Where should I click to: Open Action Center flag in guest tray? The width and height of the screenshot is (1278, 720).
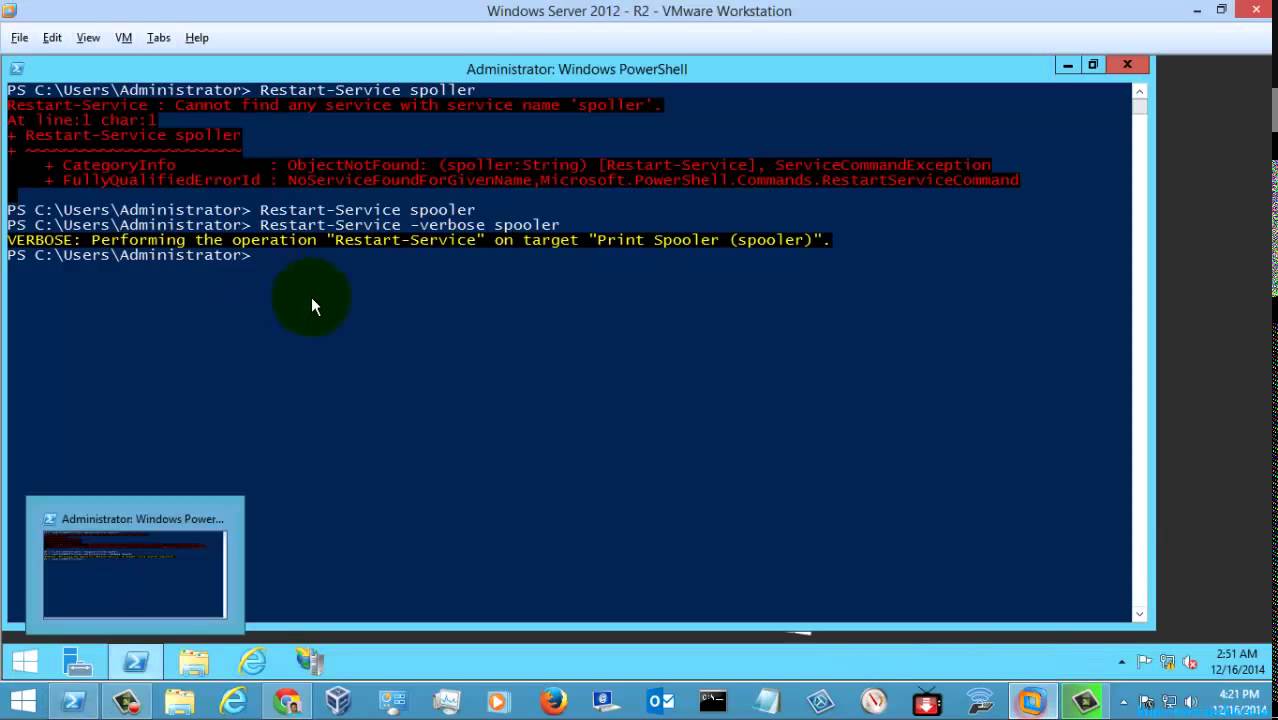1144,662
